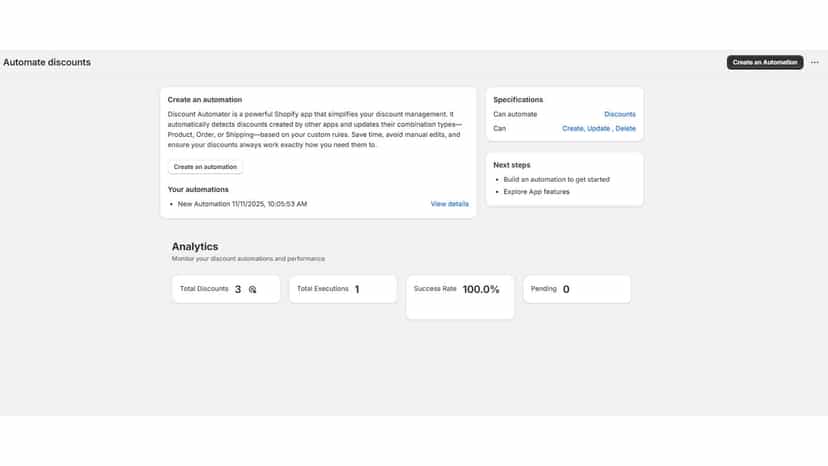Select New Automation 11/11/2025 list entry
828x466 pixels.
(x=242, y=204)
